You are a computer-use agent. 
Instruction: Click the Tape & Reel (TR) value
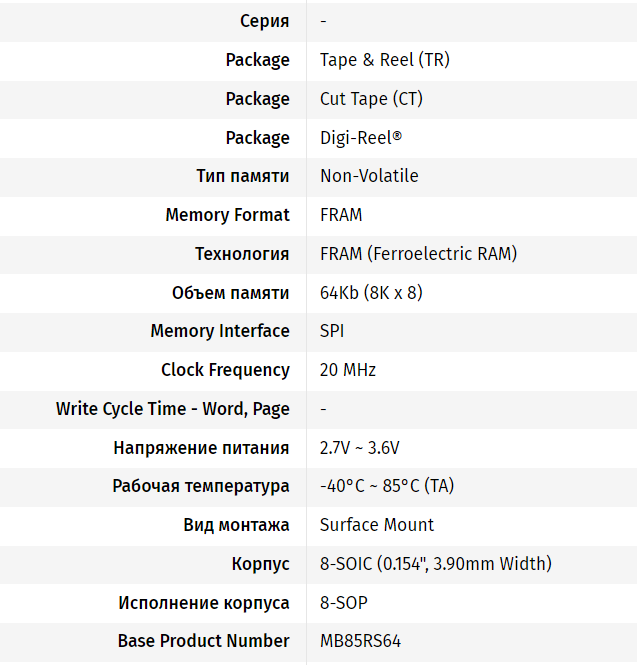(385, 60)
